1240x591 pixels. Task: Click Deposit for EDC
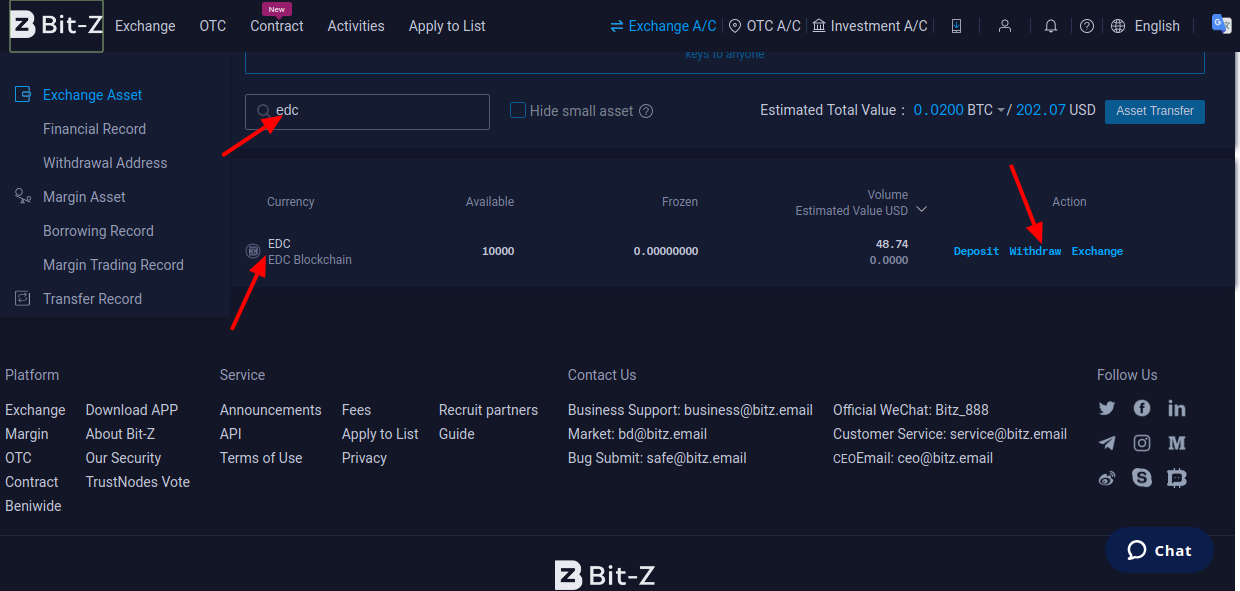(976, 251)
